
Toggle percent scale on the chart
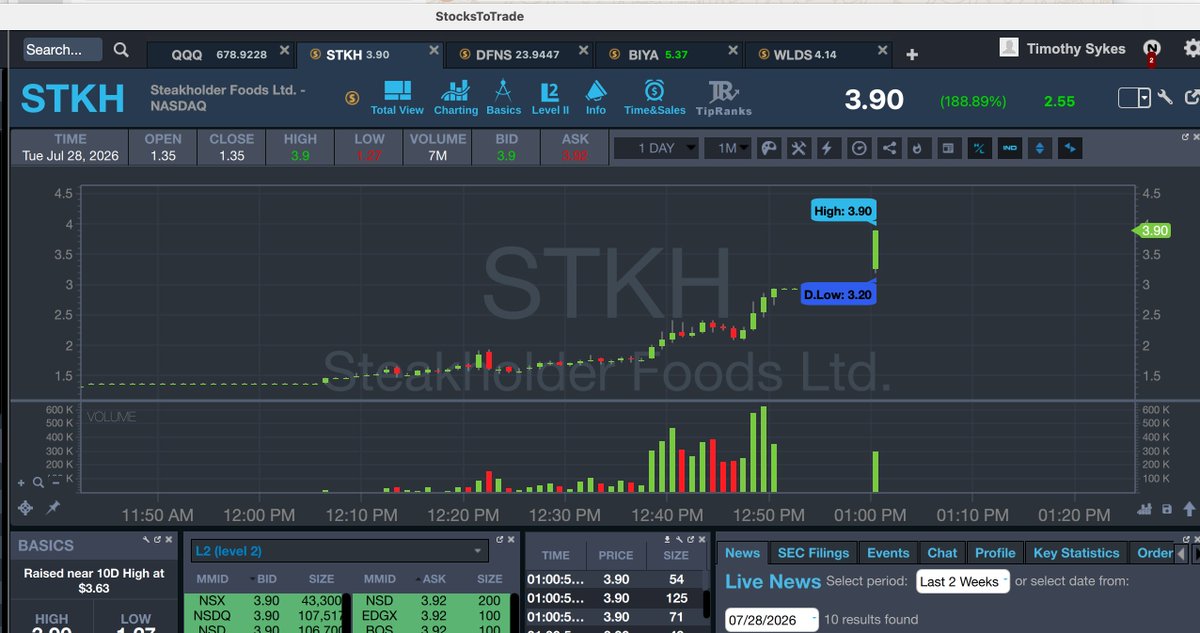pos(980,148)
